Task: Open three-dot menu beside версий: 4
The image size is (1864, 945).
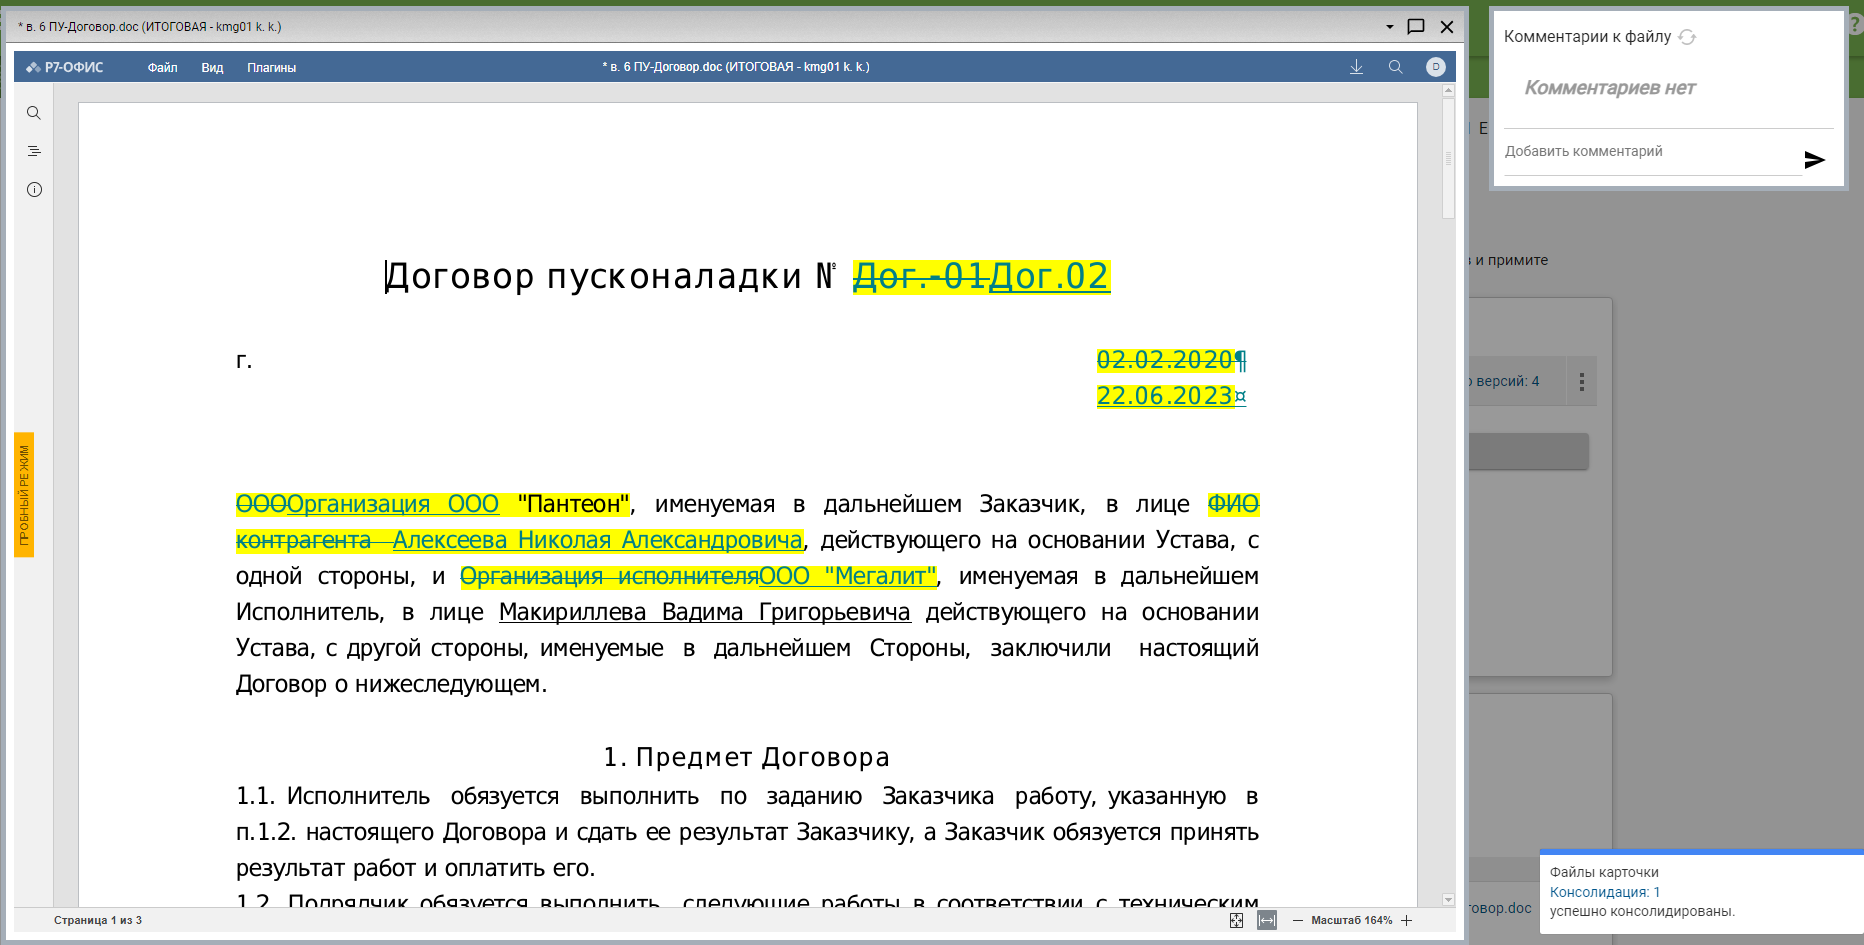Action: (1582, 381)
